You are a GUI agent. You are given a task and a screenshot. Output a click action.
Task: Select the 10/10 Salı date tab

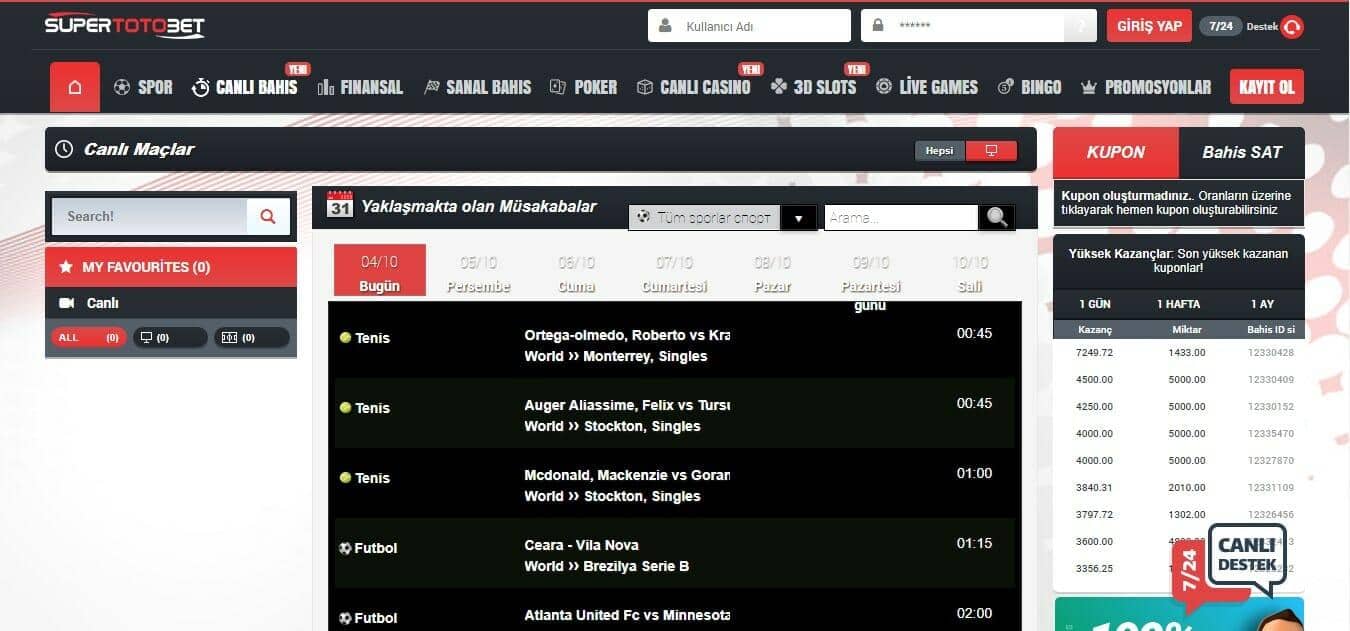click(x=970, y=274)
